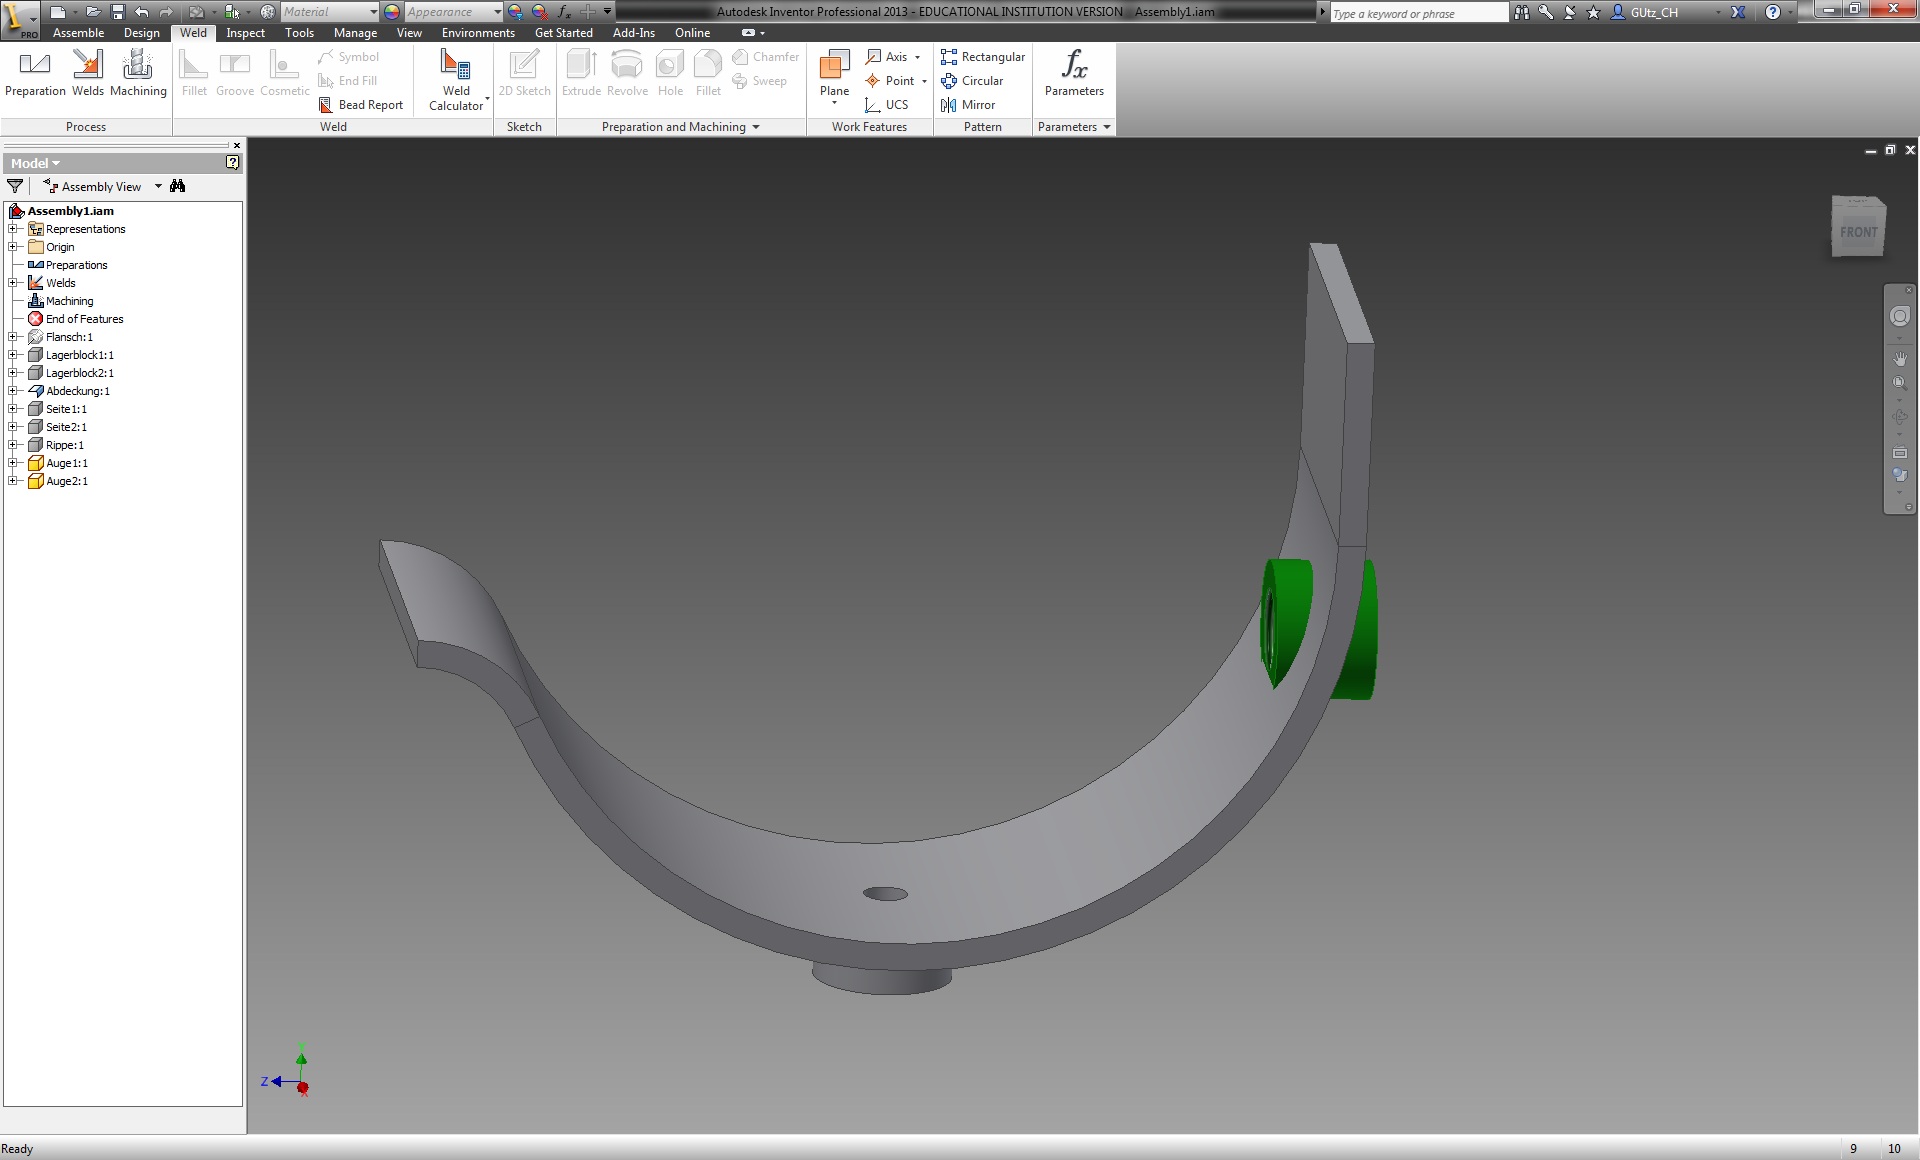
Task: Open the Manage ribbon tab
Action: point(355,32)
